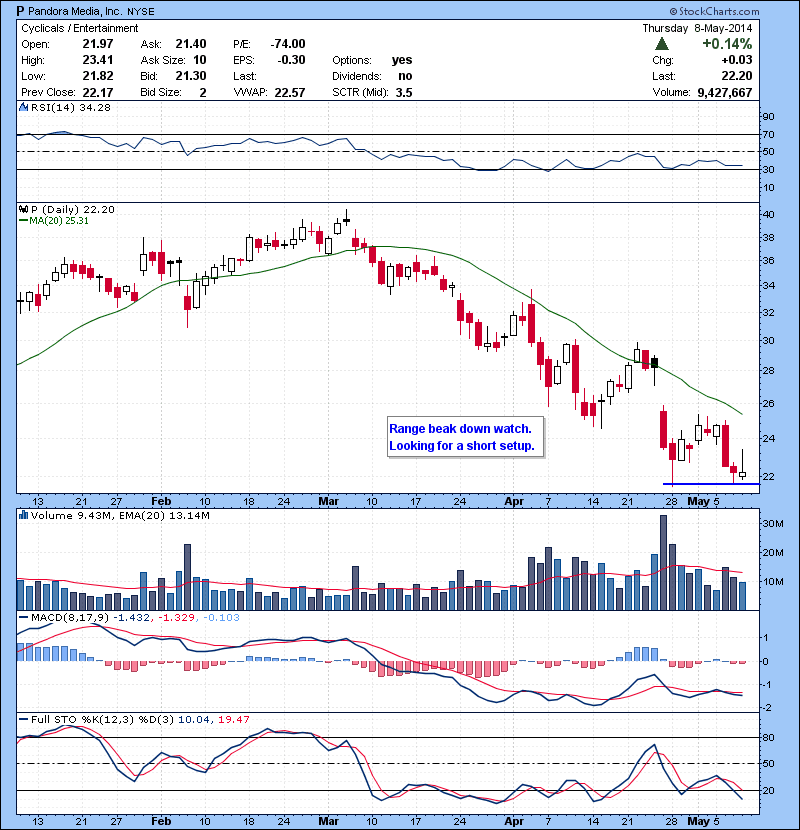
Task: Click the blue support line near 22
Action: click(711, 484)
